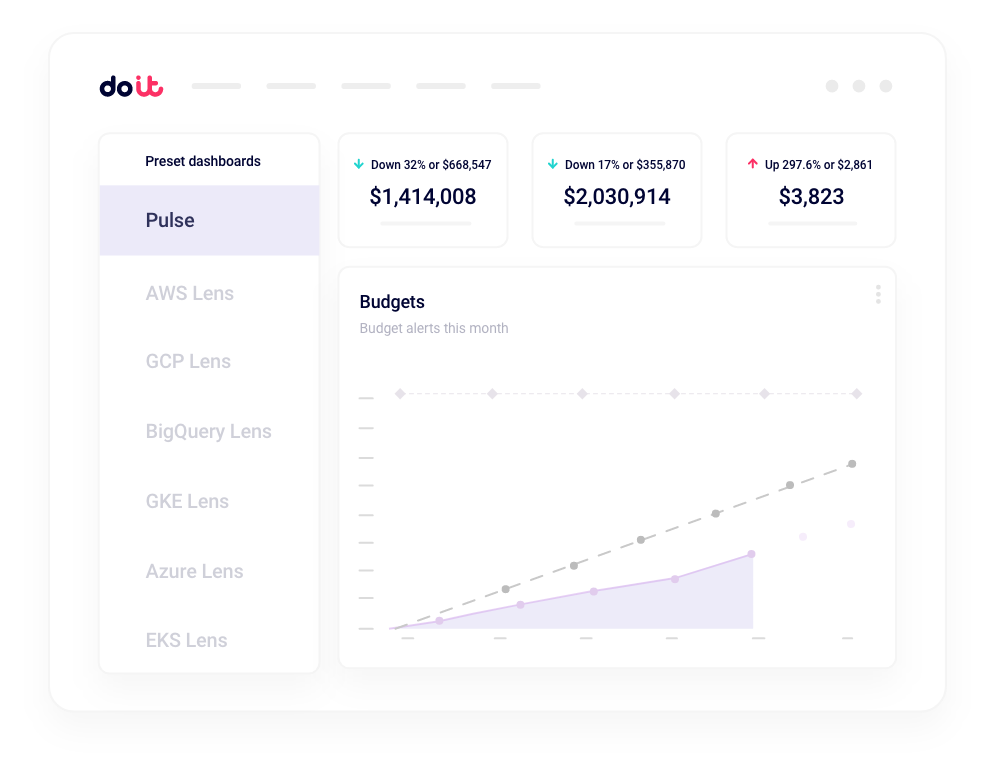Open the AWS Lens dashboard
Image resolution: width=995 pixels, height=777 pixels.
point(190,293)
